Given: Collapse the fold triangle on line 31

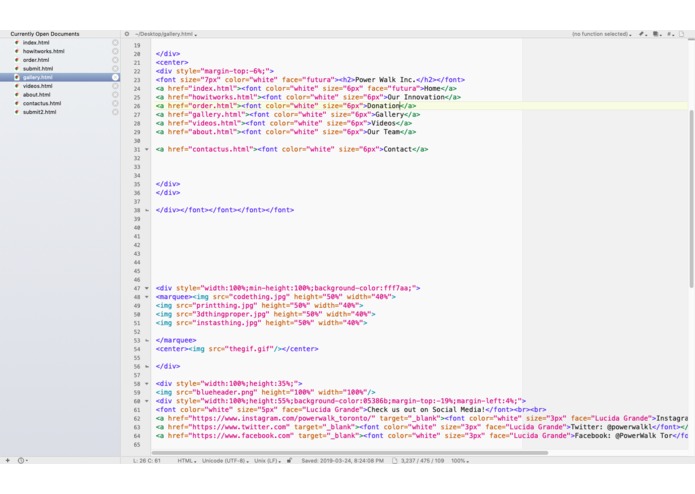Looking at the screenshot, I should pos(147,149).
